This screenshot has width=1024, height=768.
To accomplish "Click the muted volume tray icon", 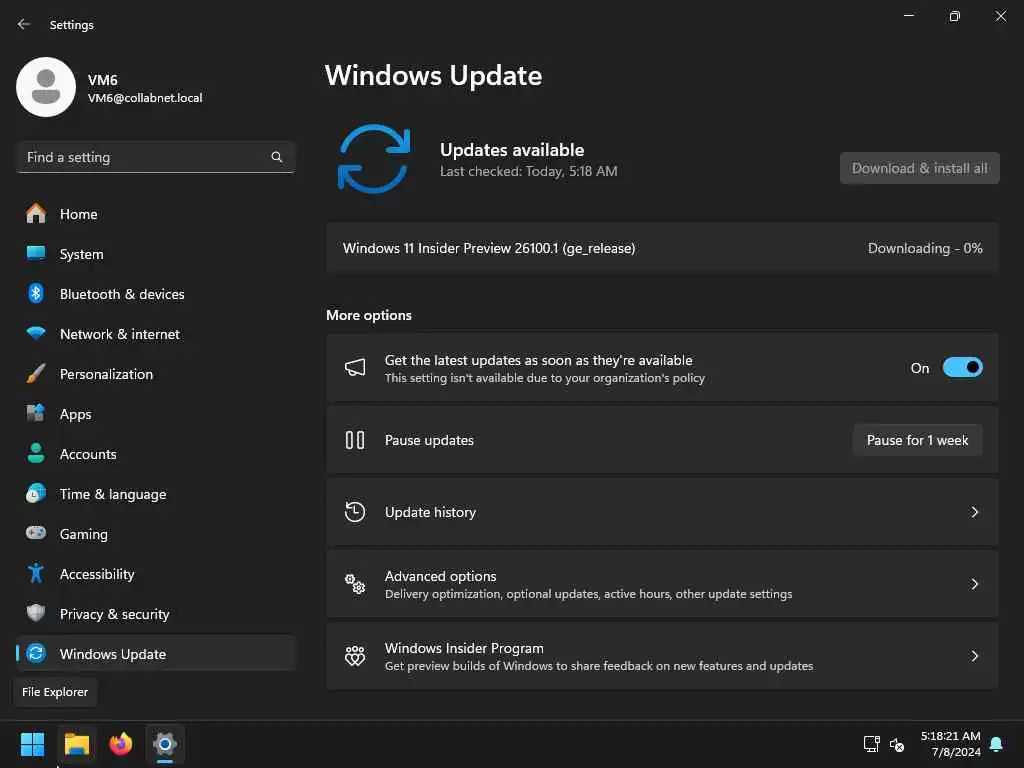I will click(x=897, y=744).
